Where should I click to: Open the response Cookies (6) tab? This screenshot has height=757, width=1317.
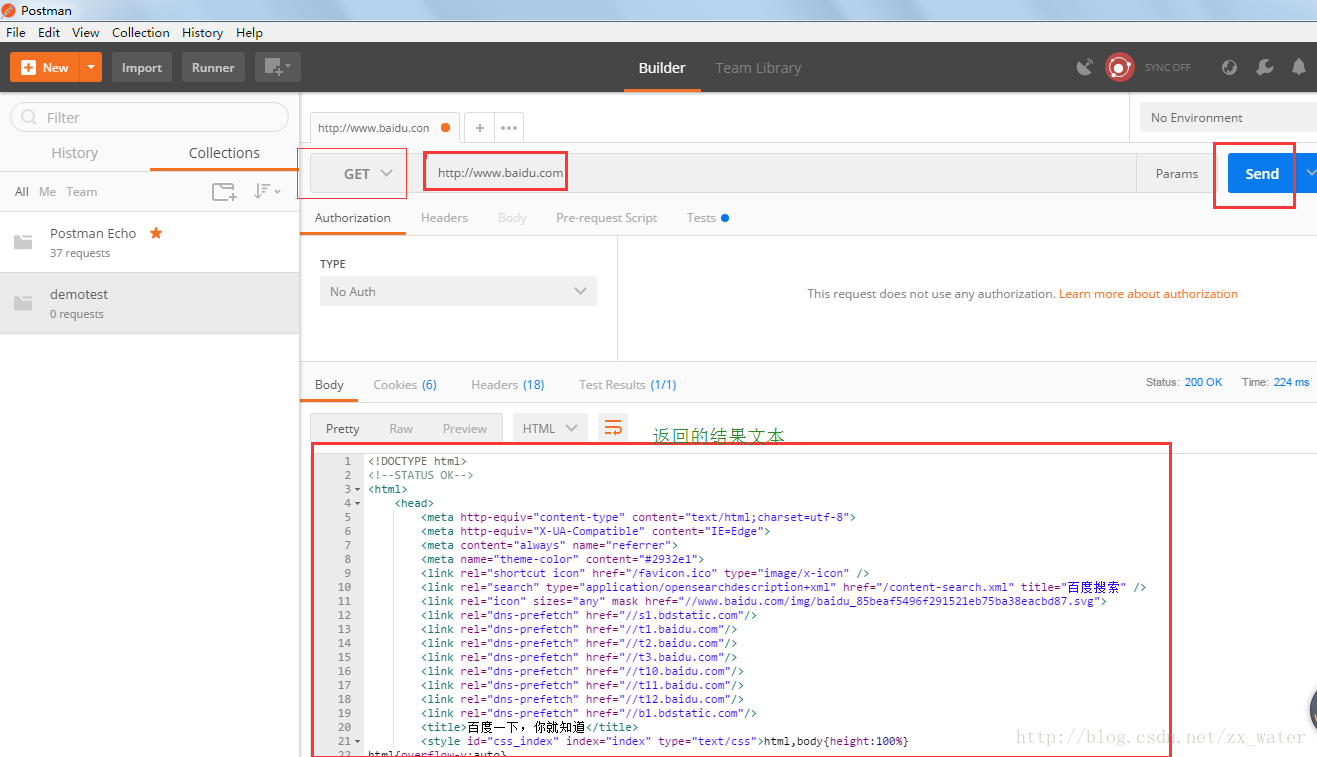tap(405, 384)
